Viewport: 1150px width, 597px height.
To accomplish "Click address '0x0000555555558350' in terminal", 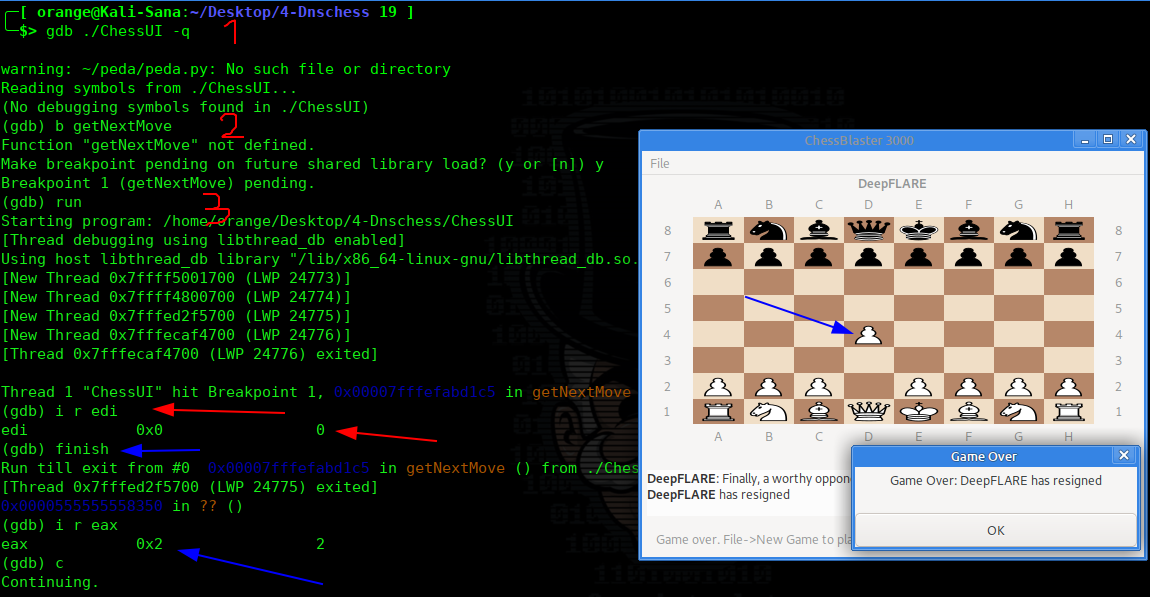I will click(x=81, y=506).
